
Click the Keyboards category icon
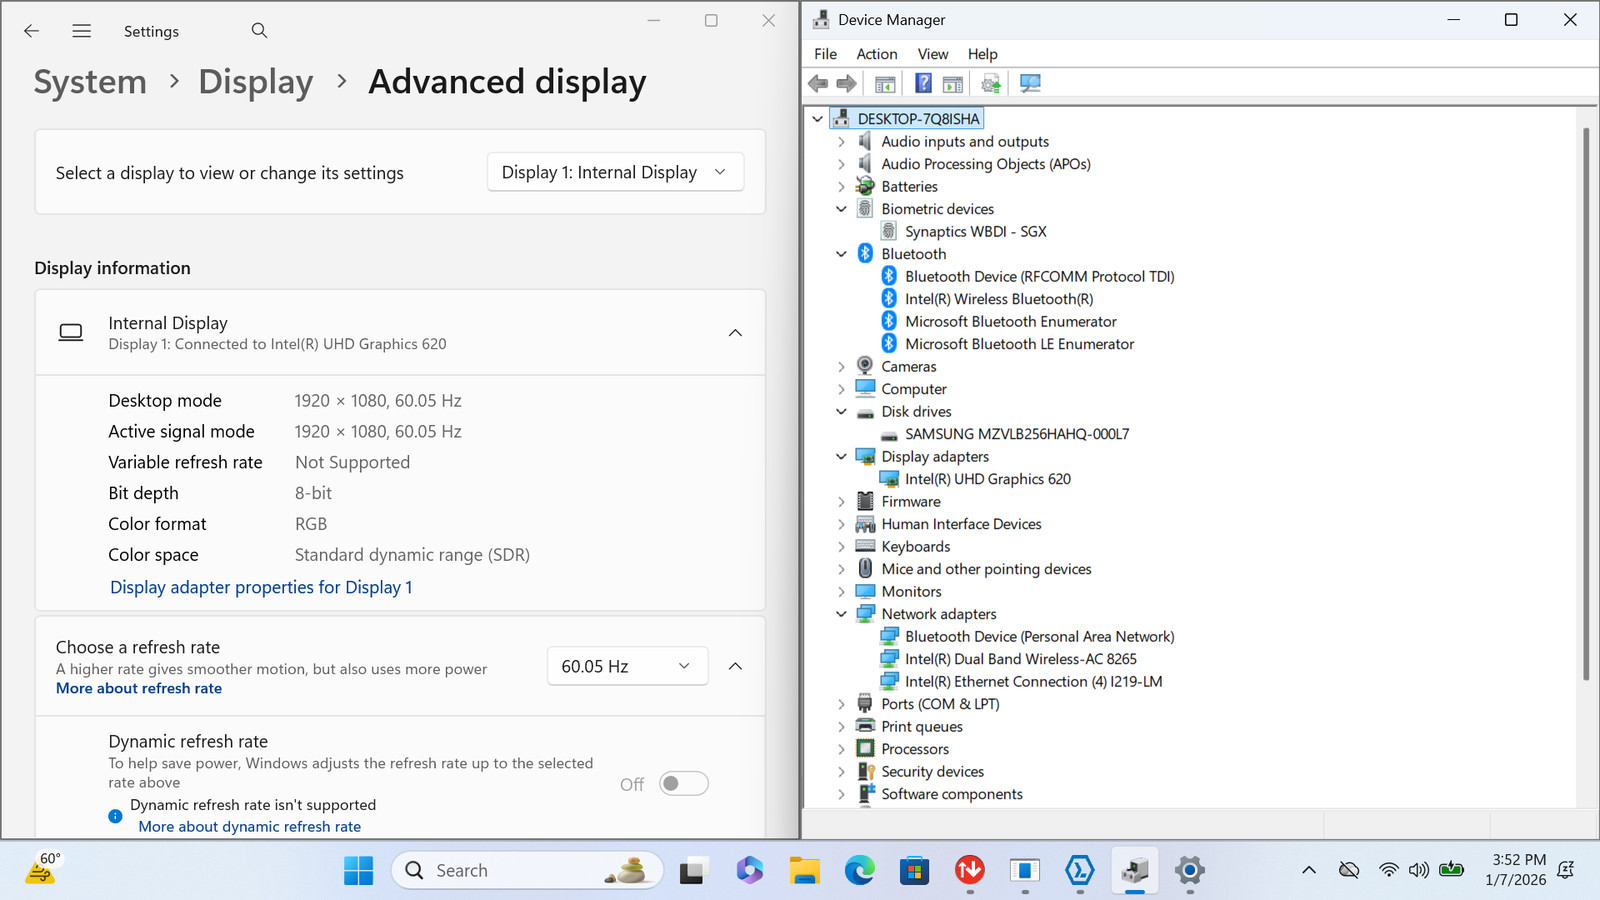click(865, 546)
